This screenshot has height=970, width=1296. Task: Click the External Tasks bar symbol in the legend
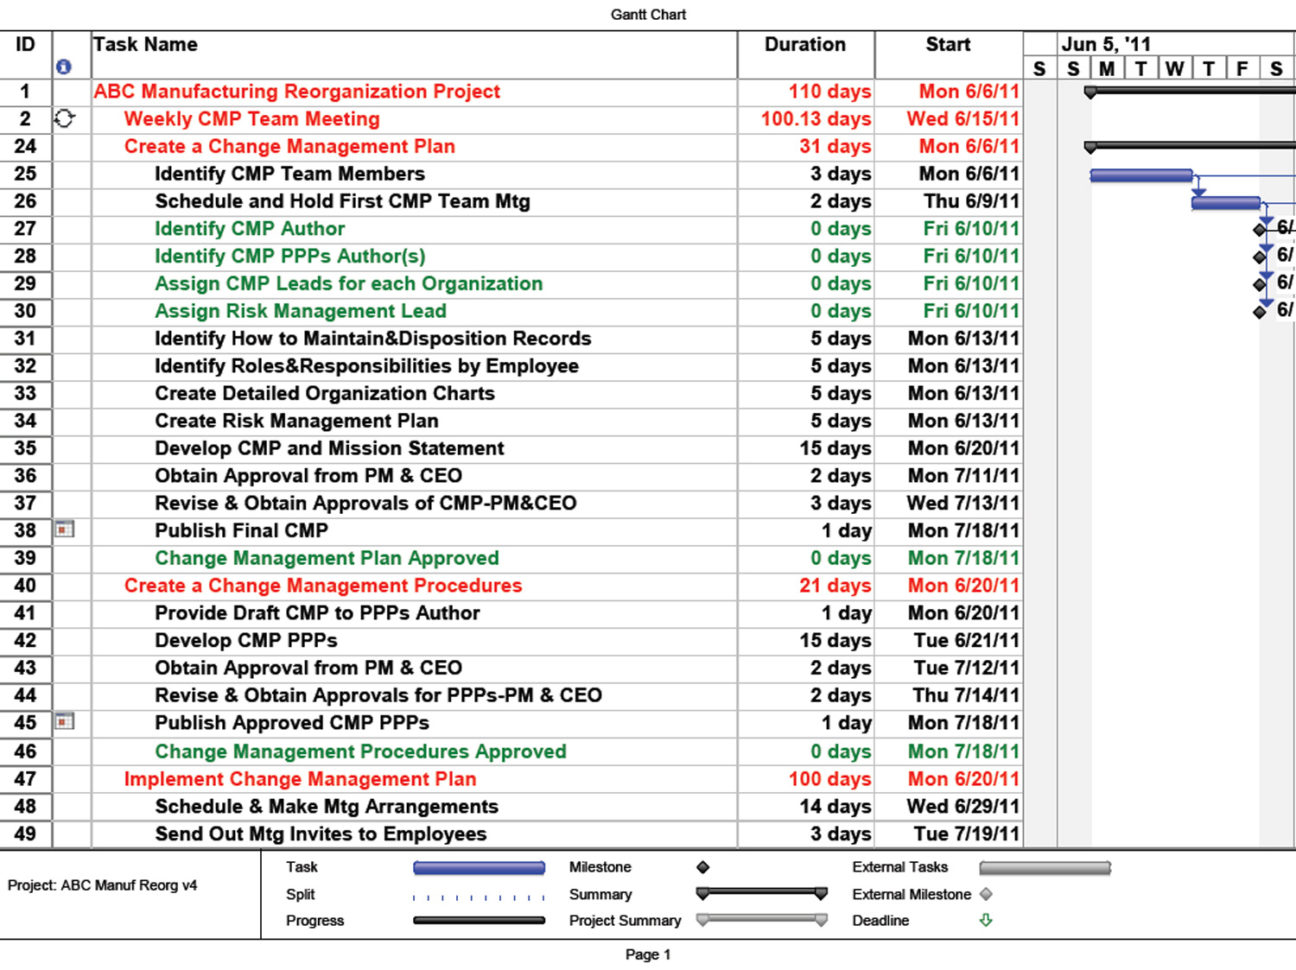pyautogui.click(x=1045, y=867)
